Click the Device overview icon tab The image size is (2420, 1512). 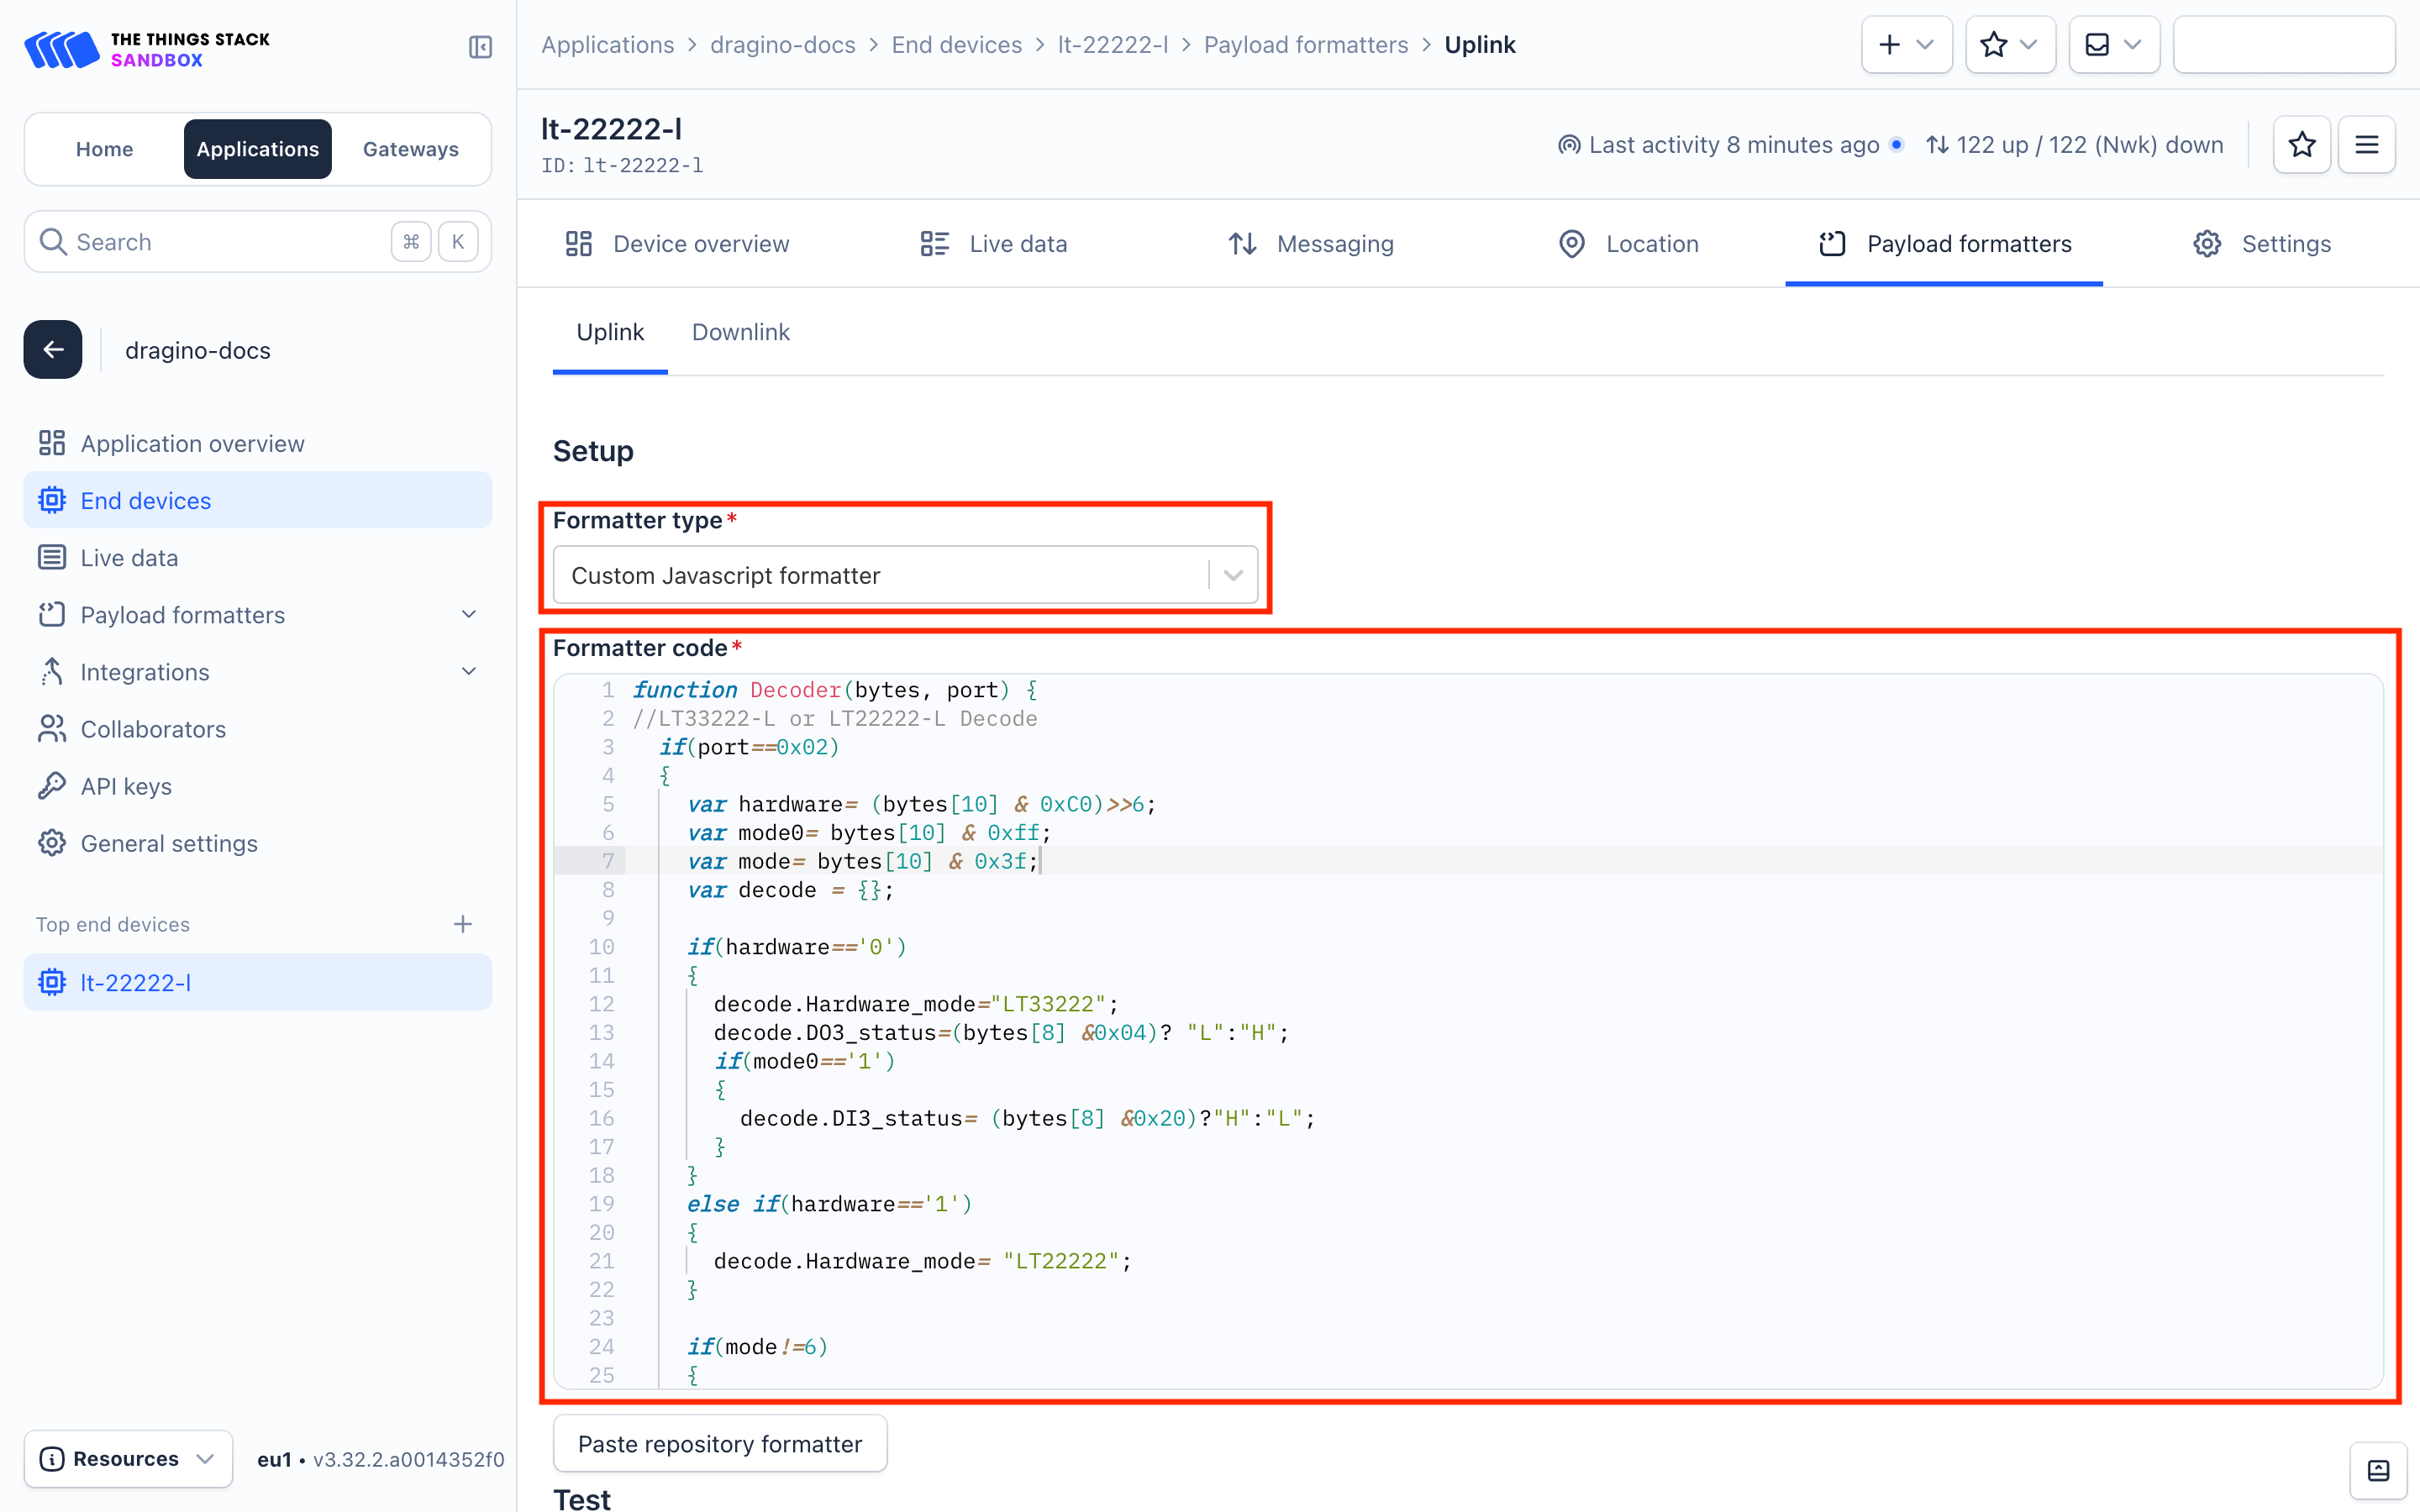680,244
